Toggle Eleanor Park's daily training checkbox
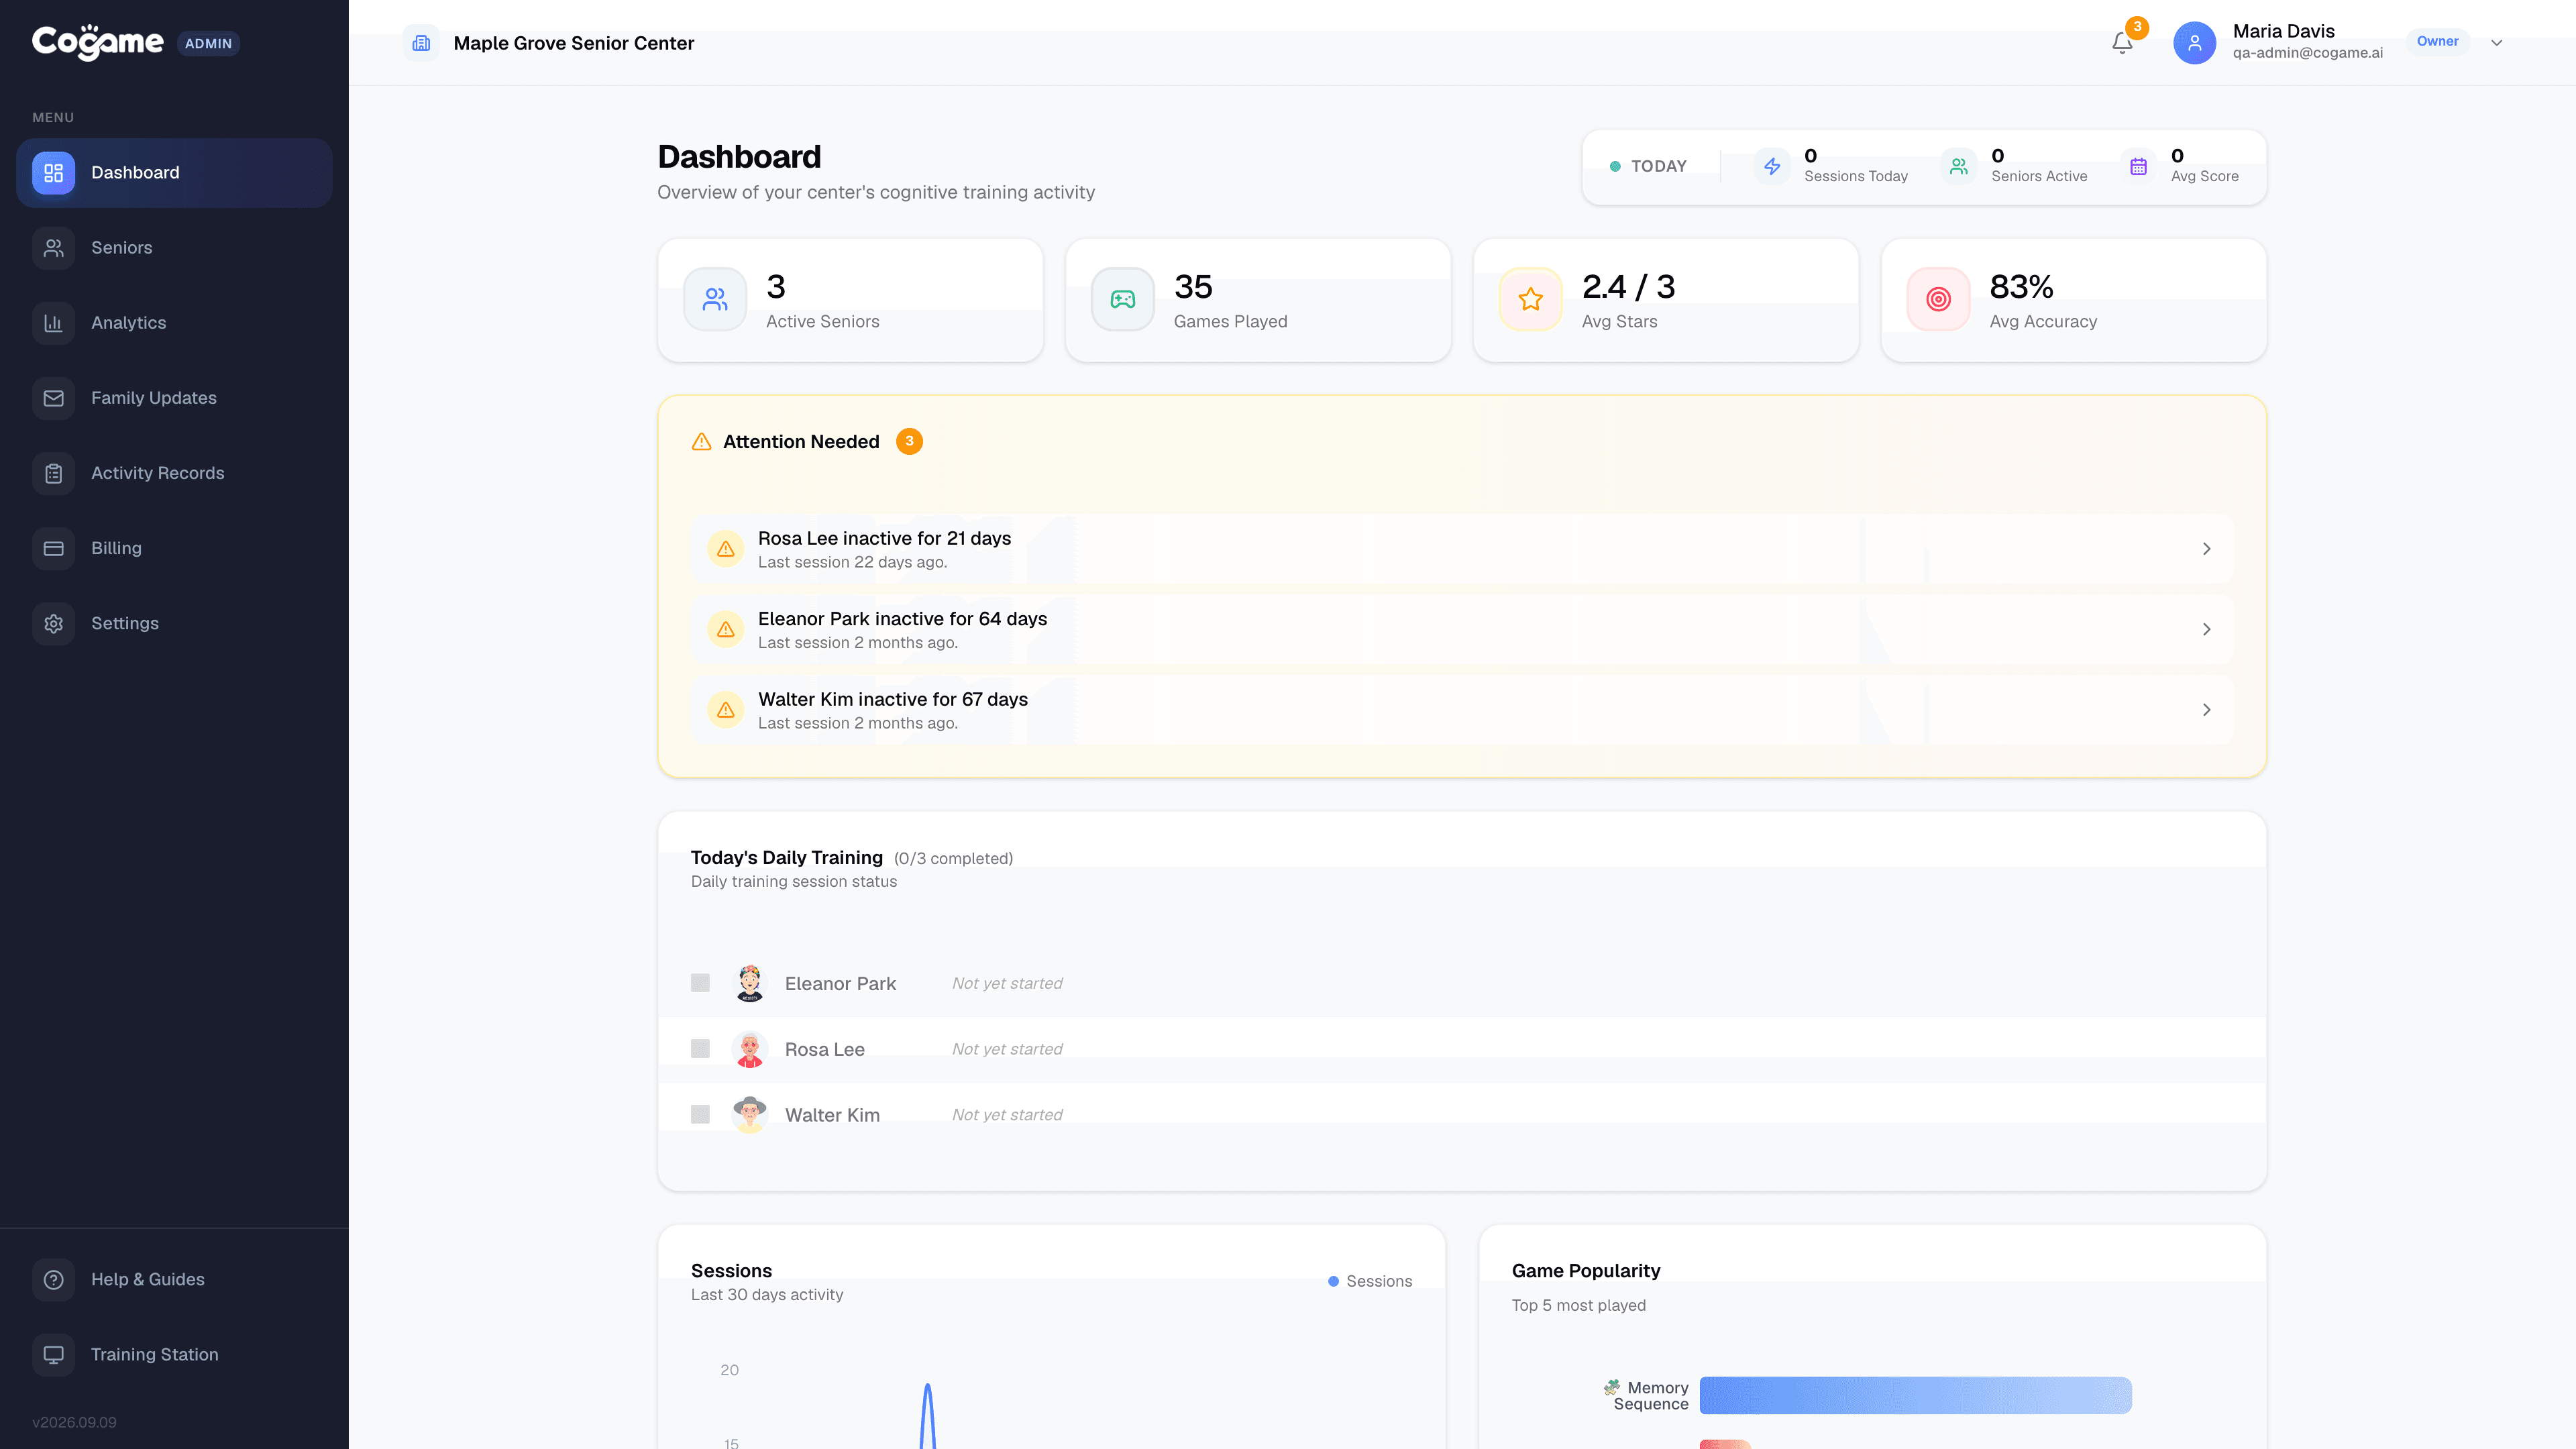 tap(700, 983)
